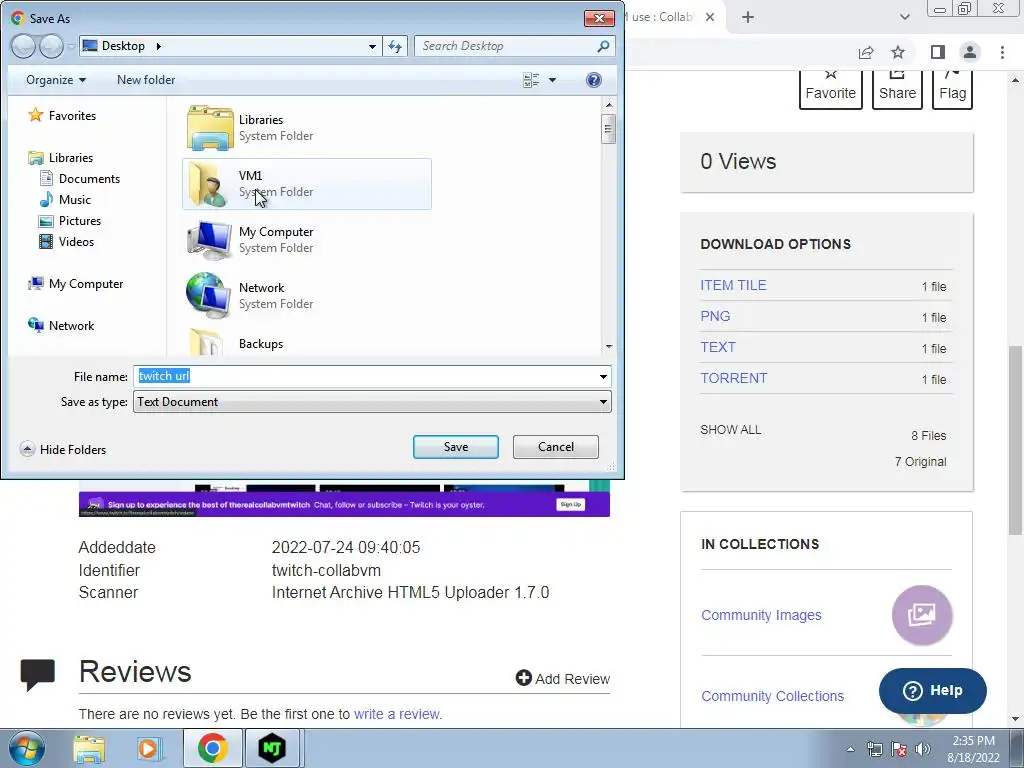Show hidden tray icons arrow
This screenshot has width=1024, height=768.
click(850, 749)
